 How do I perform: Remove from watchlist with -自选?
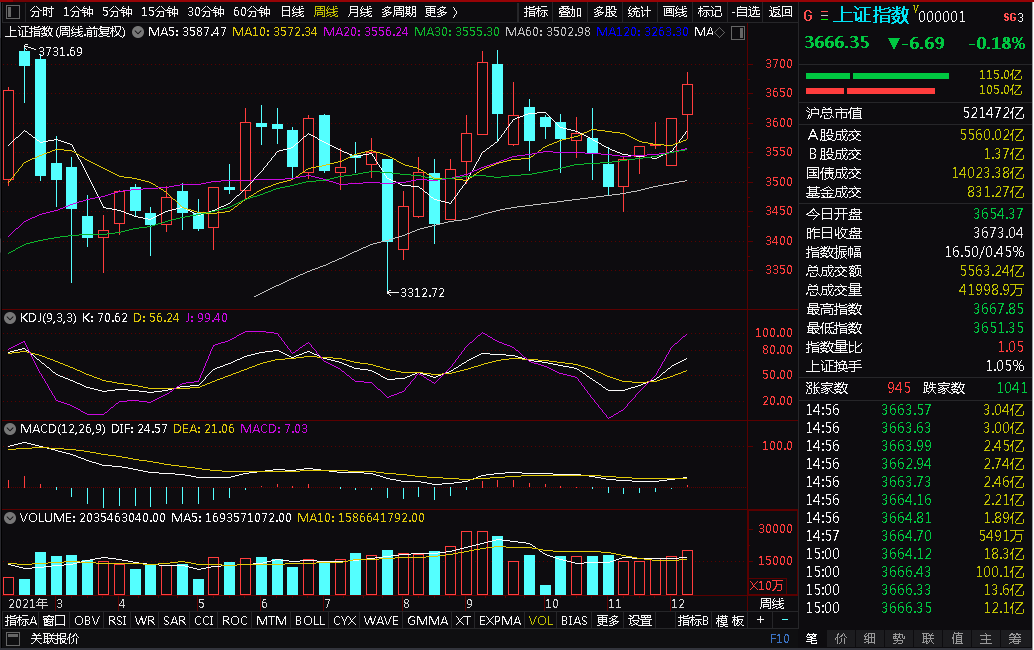pyautogui.click(x=746, y=12)
